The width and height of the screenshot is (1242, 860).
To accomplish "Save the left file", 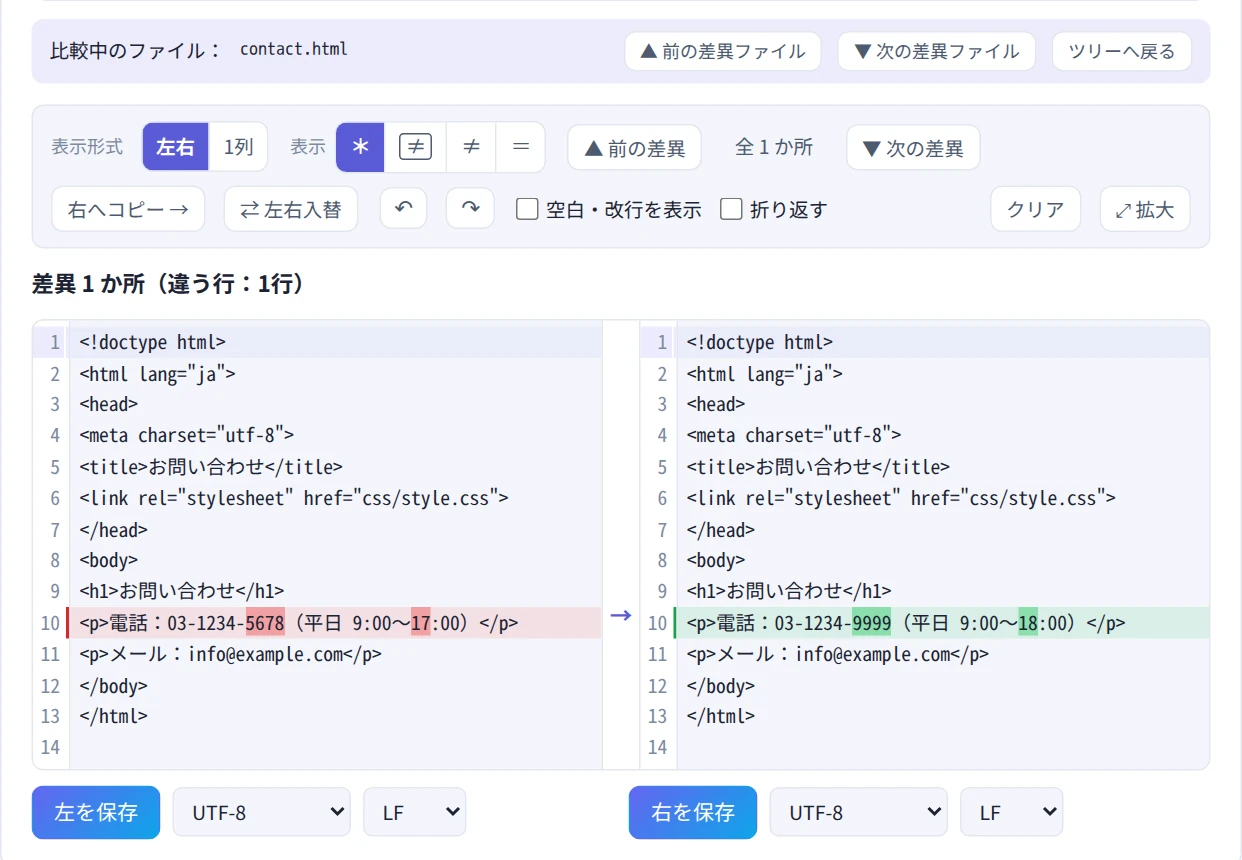I will point(96,812).
